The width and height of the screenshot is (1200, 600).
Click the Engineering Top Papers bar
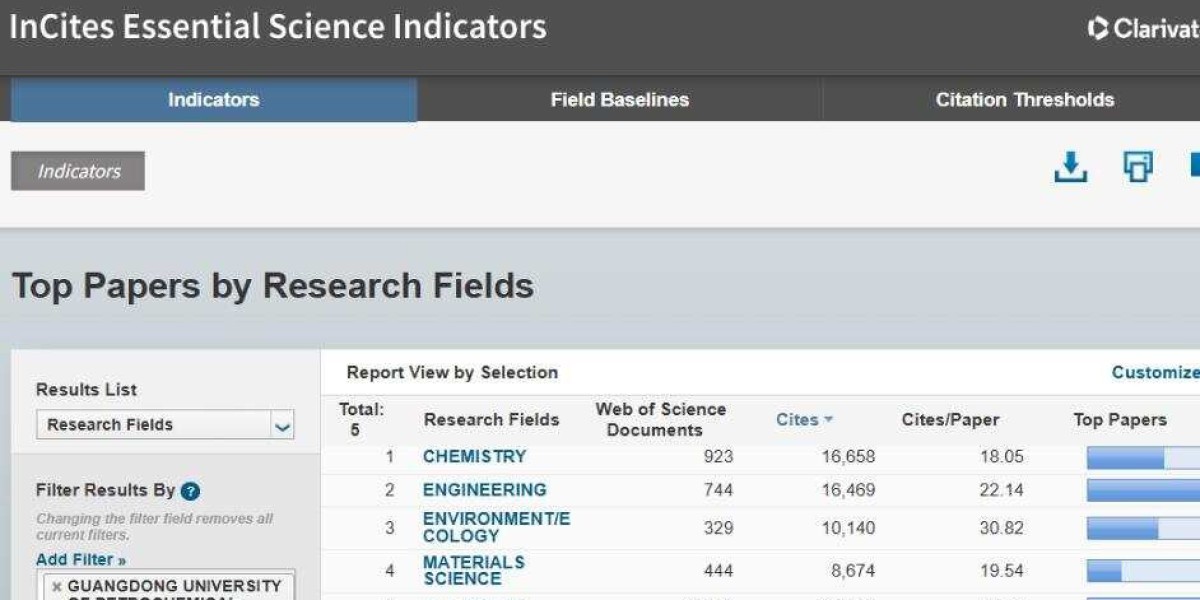pos(1143,490)
